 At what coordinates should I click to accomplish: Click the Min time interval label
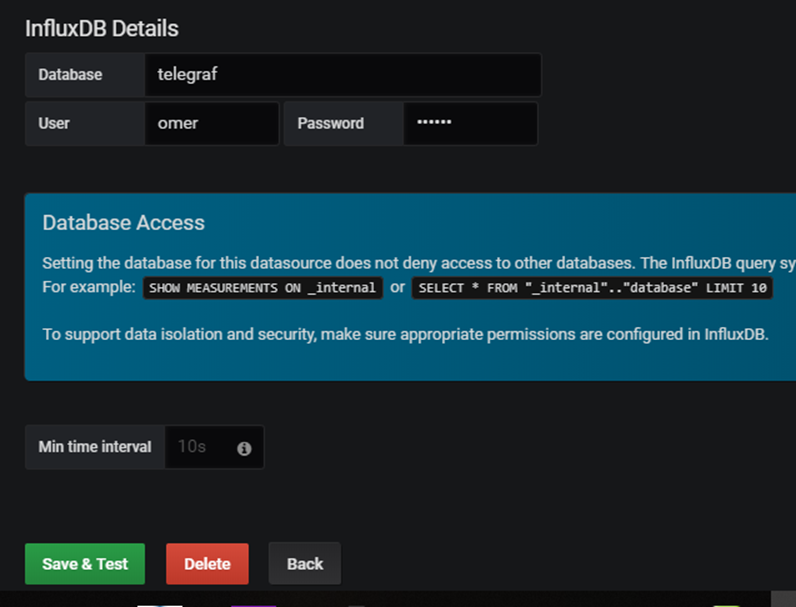95,447
